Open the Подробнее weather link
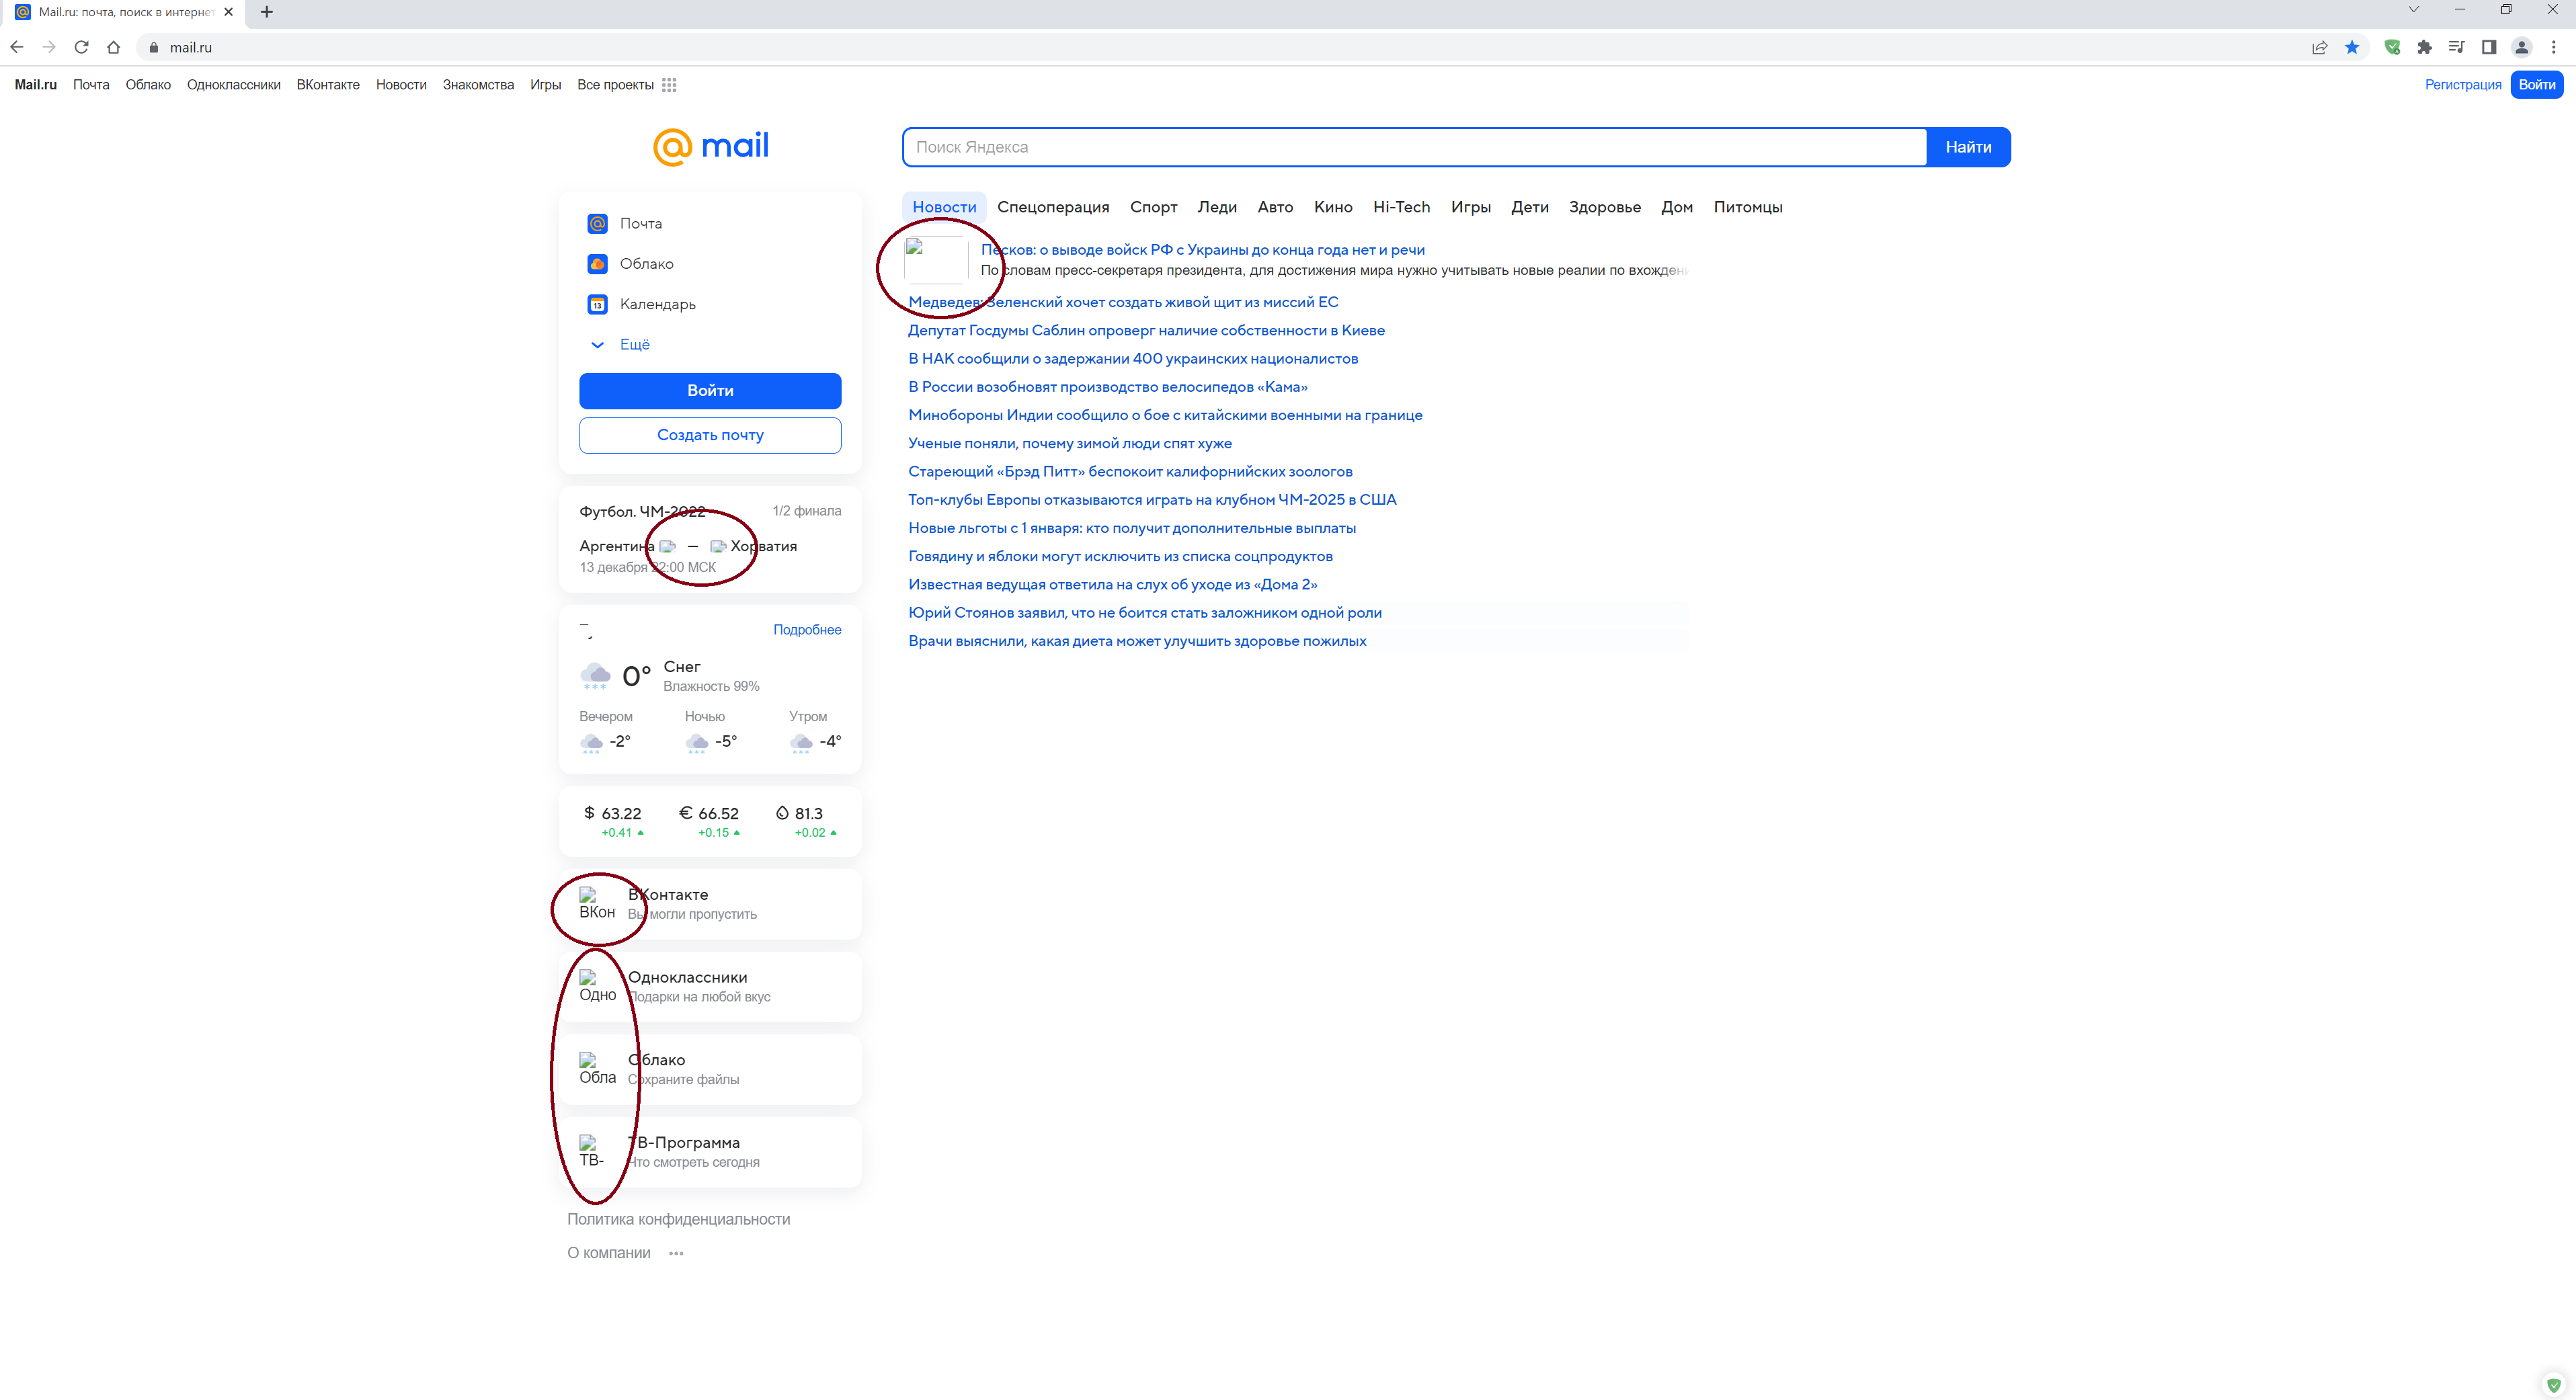This screenshot has width=2576, height=1400. (x=807, y=629)
